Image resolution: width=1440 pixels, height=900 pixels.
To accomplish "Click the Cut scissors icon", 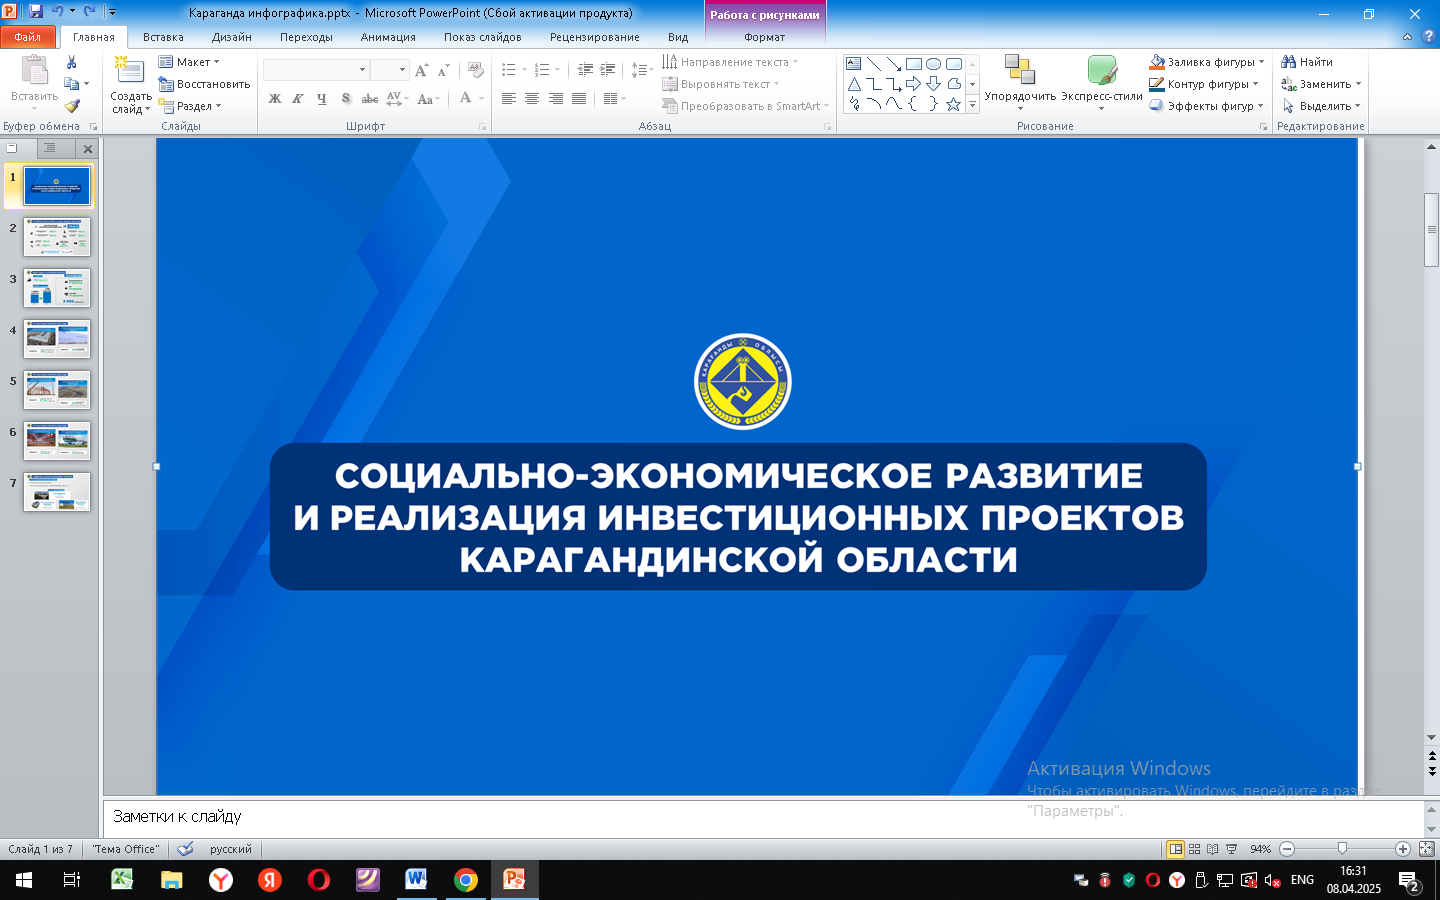I will pyautogui.click(x=71, y=62).
